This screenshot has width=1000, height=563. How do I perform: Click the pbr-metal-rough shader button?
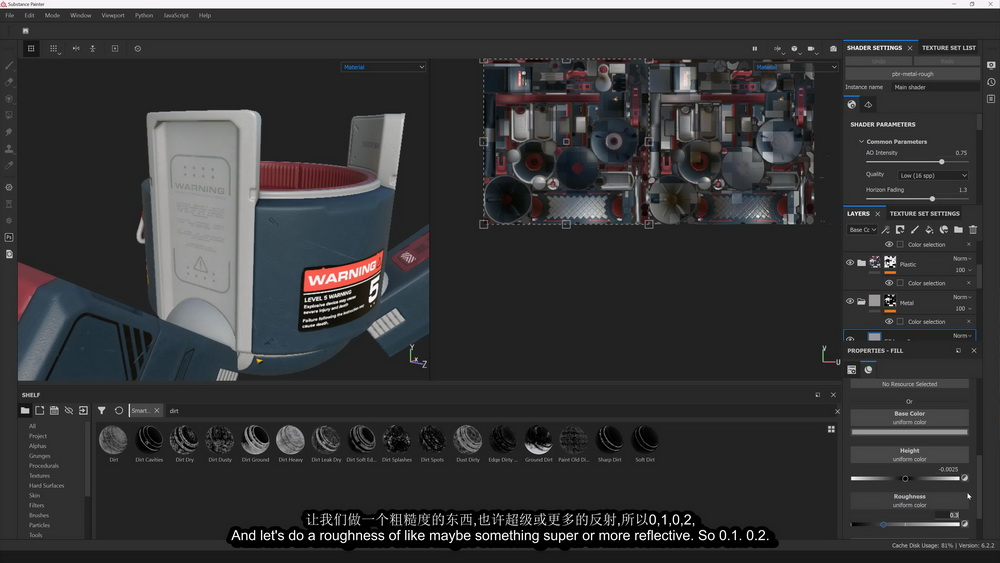coord(912,74)
